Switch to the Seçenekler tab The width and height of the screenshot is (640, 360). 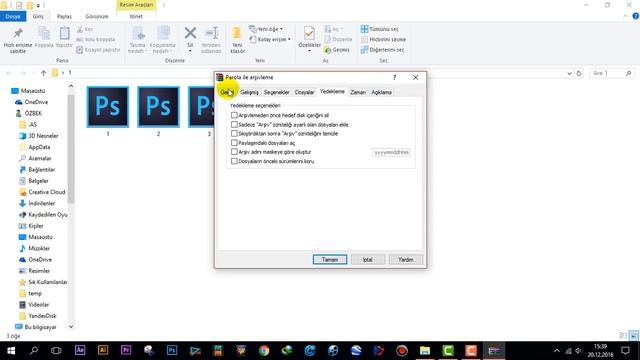pyautogui.click(x=277, y=92)
